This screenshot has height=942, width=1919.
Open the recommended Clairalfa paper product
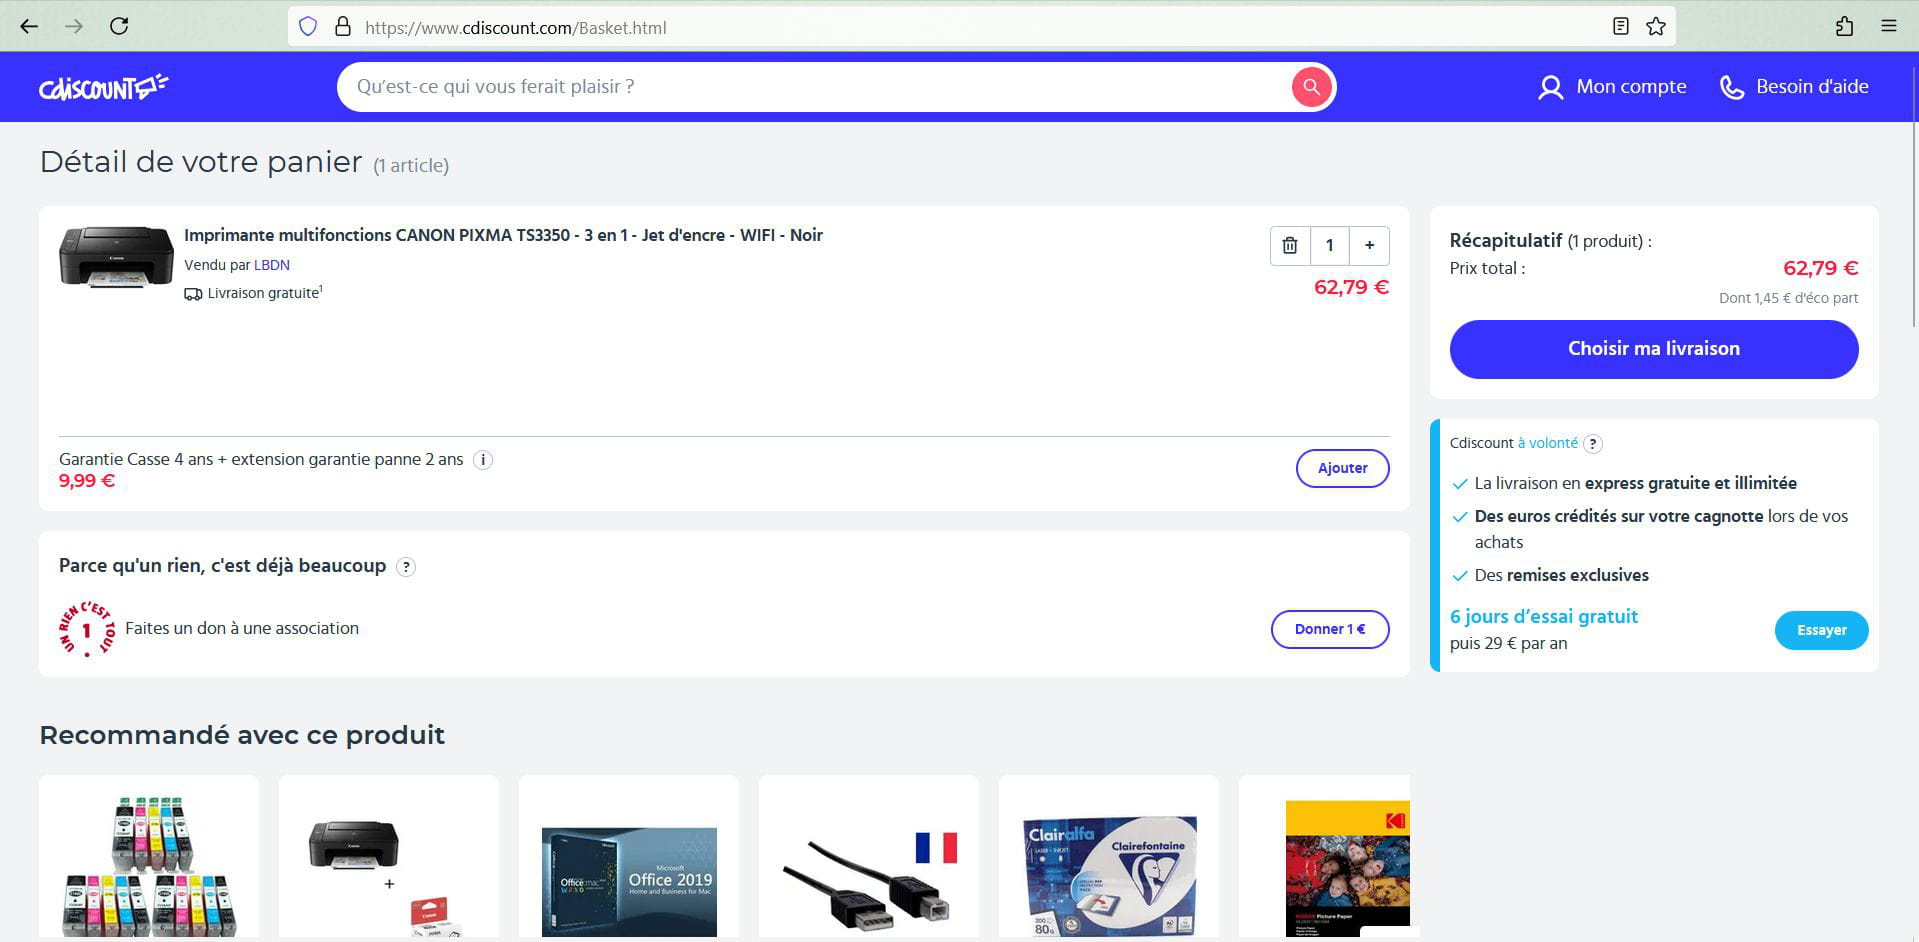click(x=1109, y=858)
